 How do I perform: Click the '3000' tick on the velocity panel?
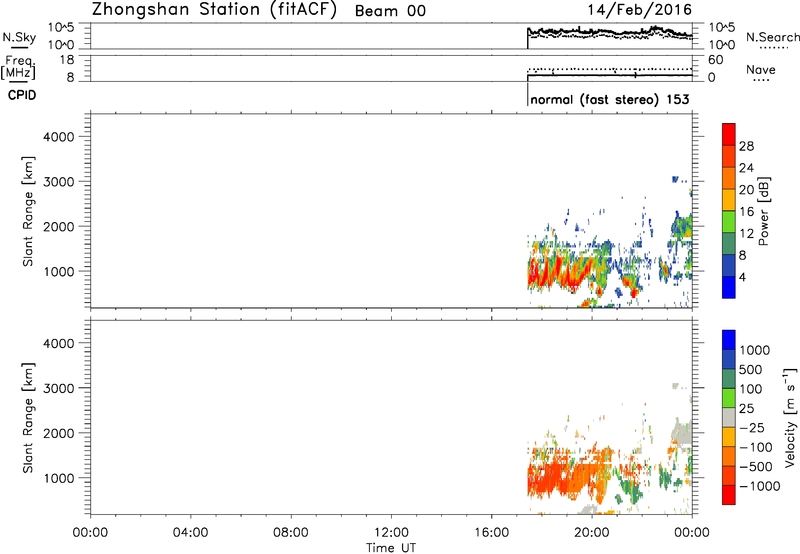click(58, 388)
